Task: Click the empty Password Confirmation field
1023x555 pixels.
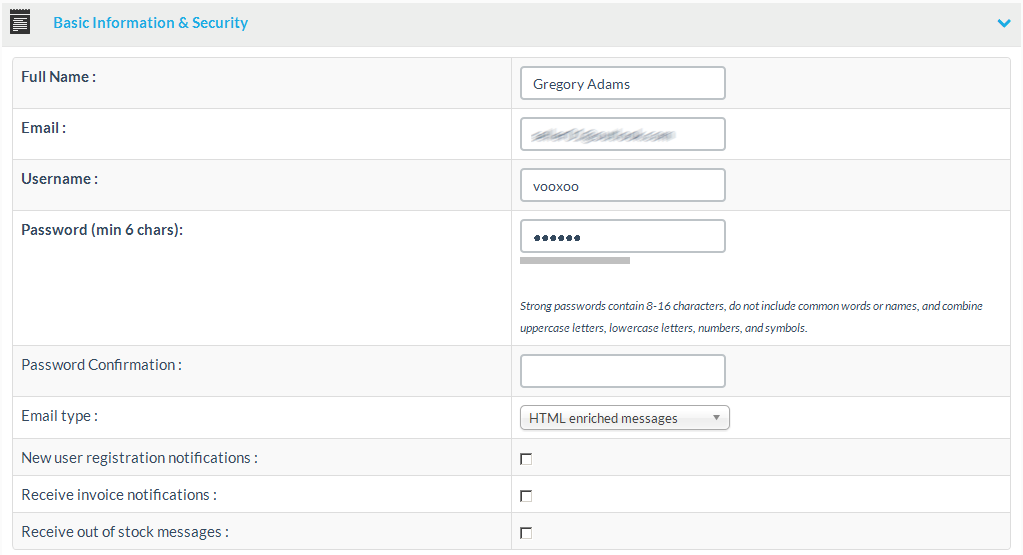Action: point(622,371)
